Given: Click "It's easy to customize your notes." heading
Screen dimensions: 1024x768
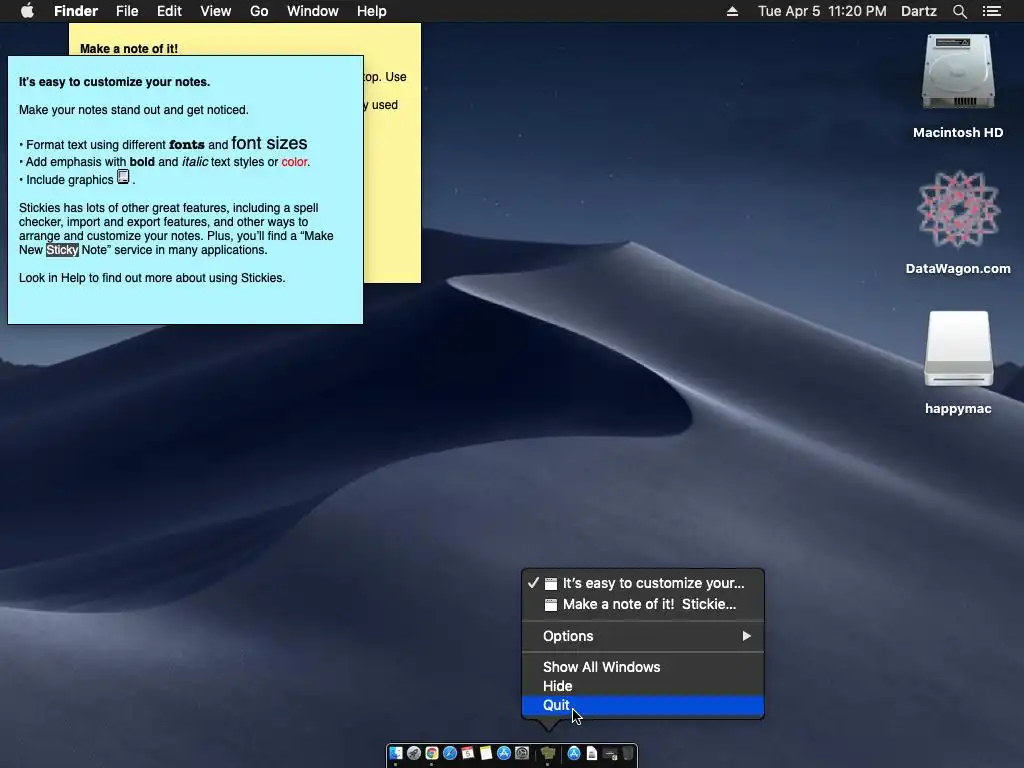Looking at the screenshot, I should 114,82.
